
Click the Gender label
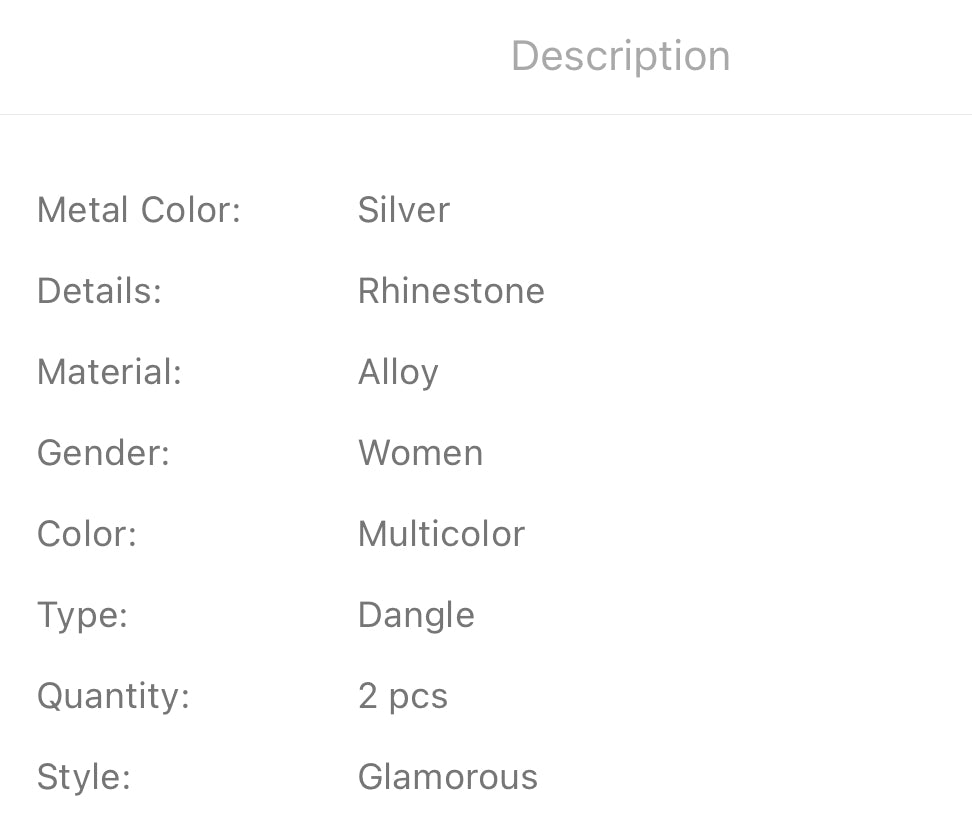(x=104, y=453)
